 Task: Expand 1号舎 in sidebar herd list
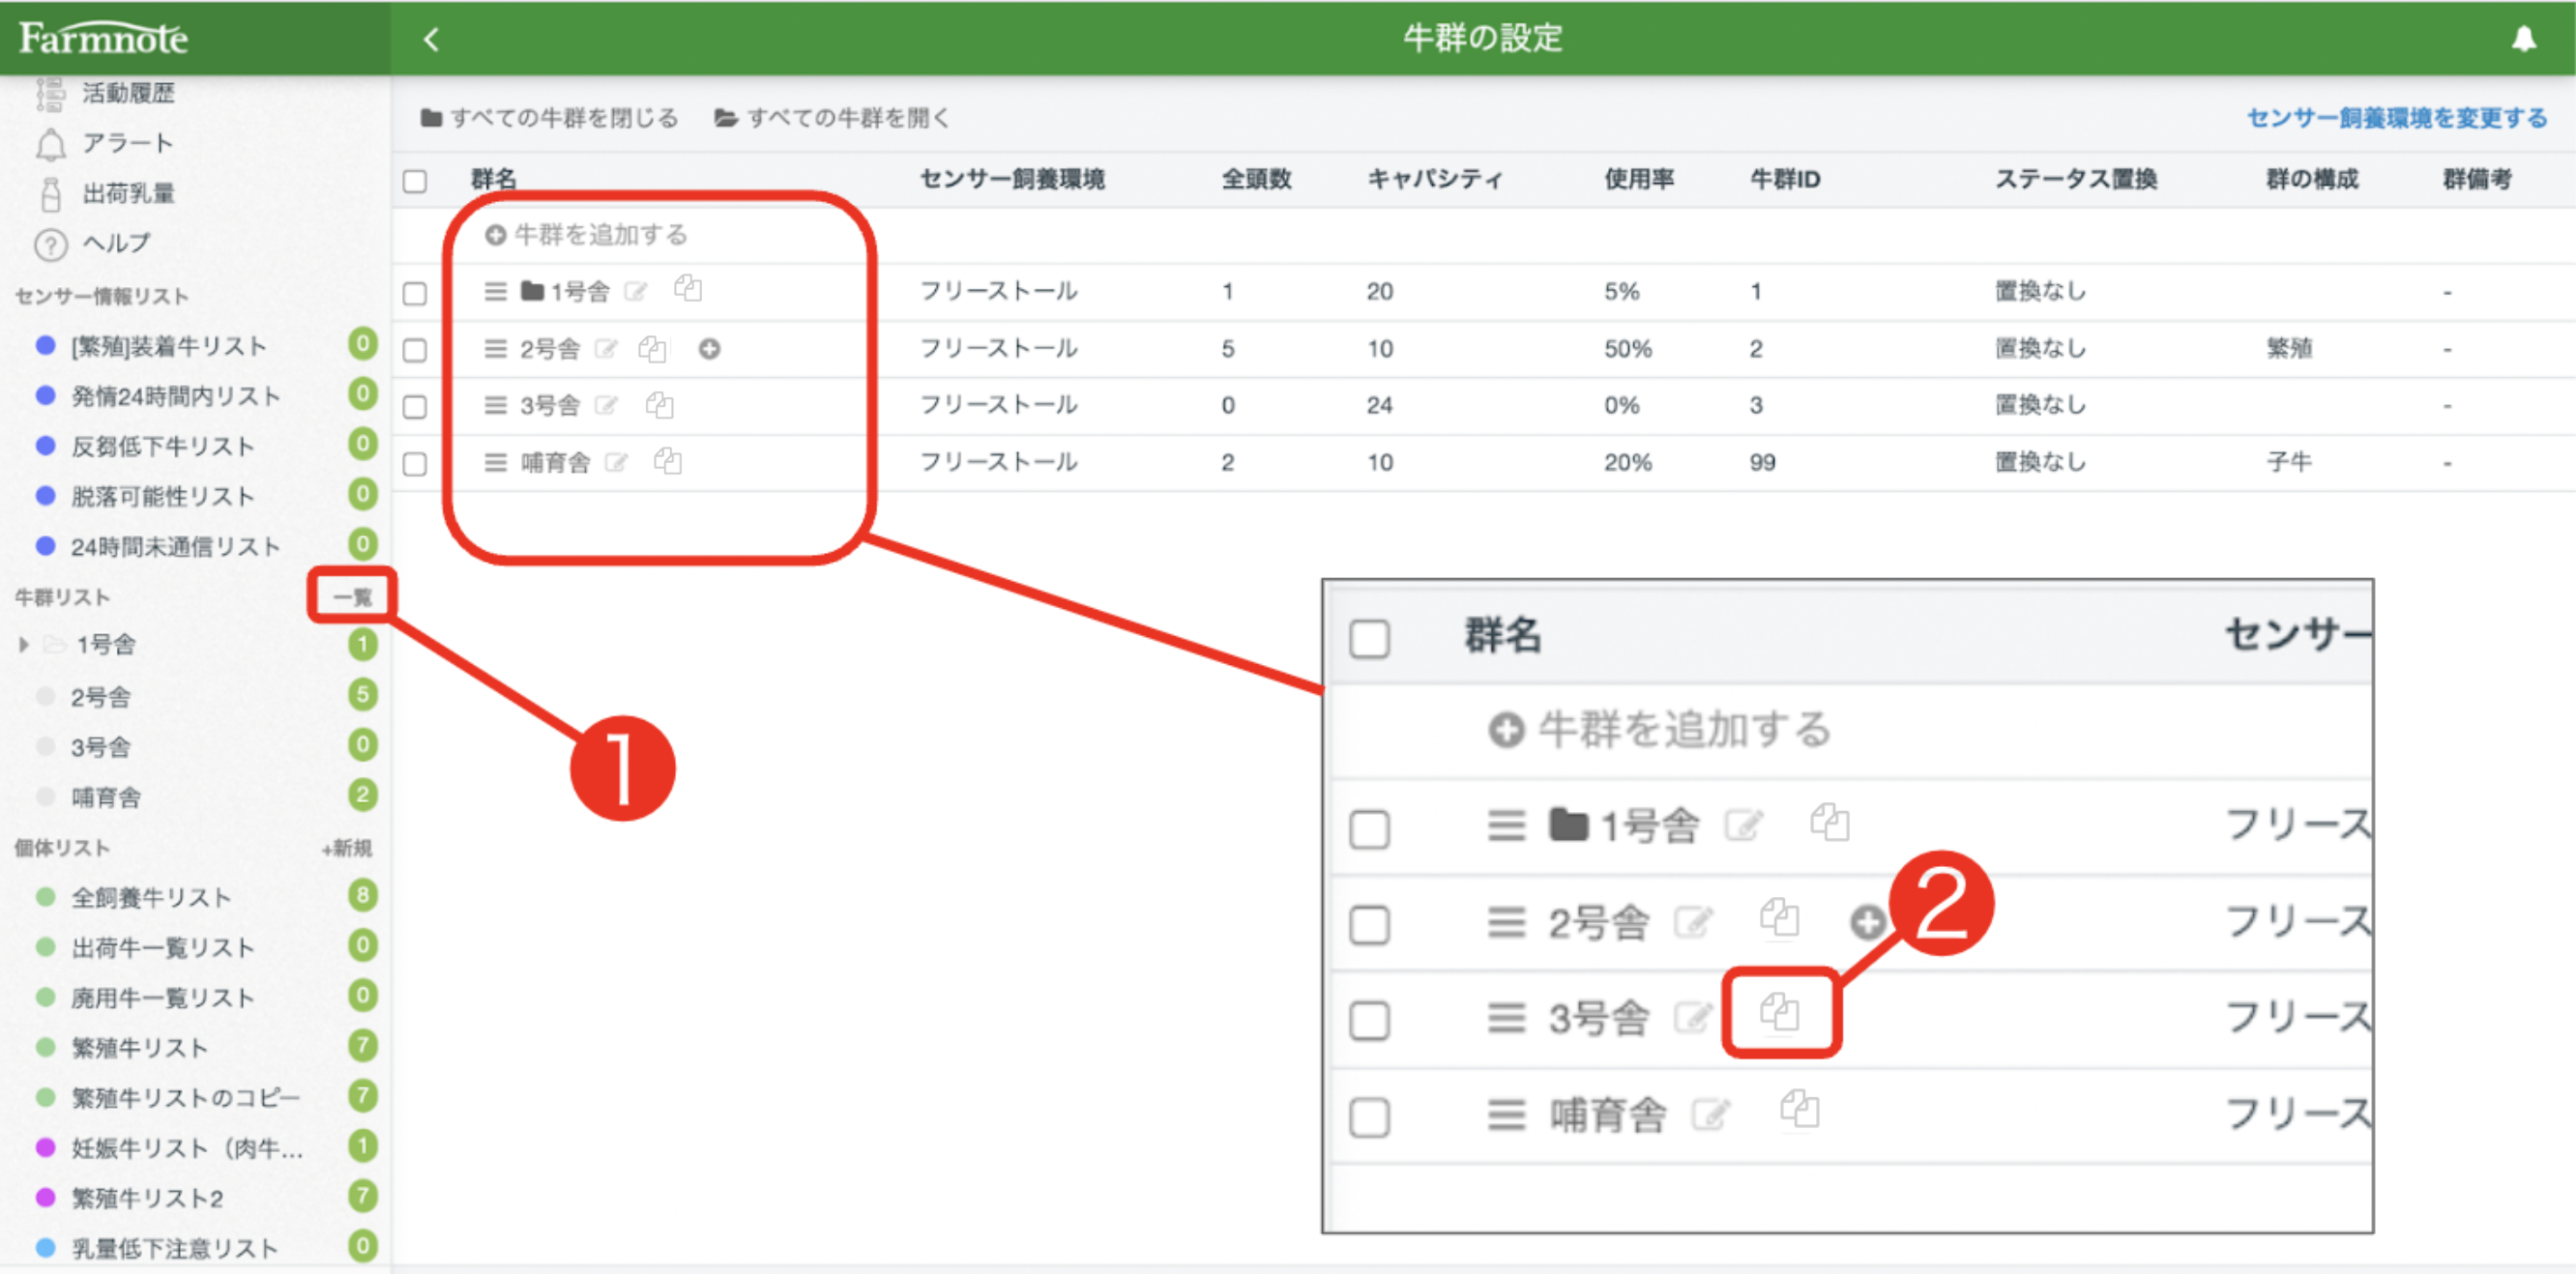click(x=23, y=644)
